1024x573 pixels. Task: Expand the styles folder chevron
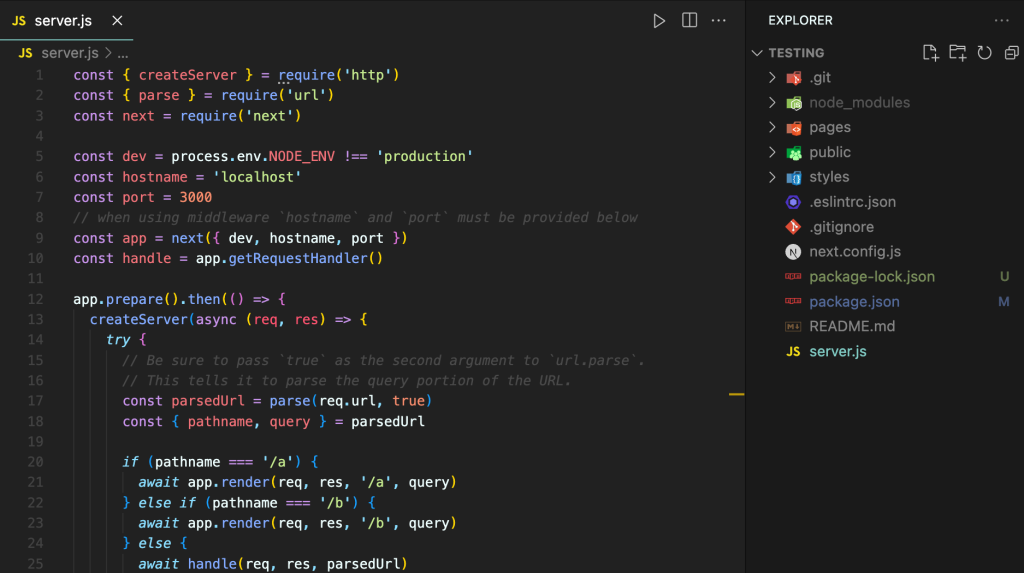point(773,177)
